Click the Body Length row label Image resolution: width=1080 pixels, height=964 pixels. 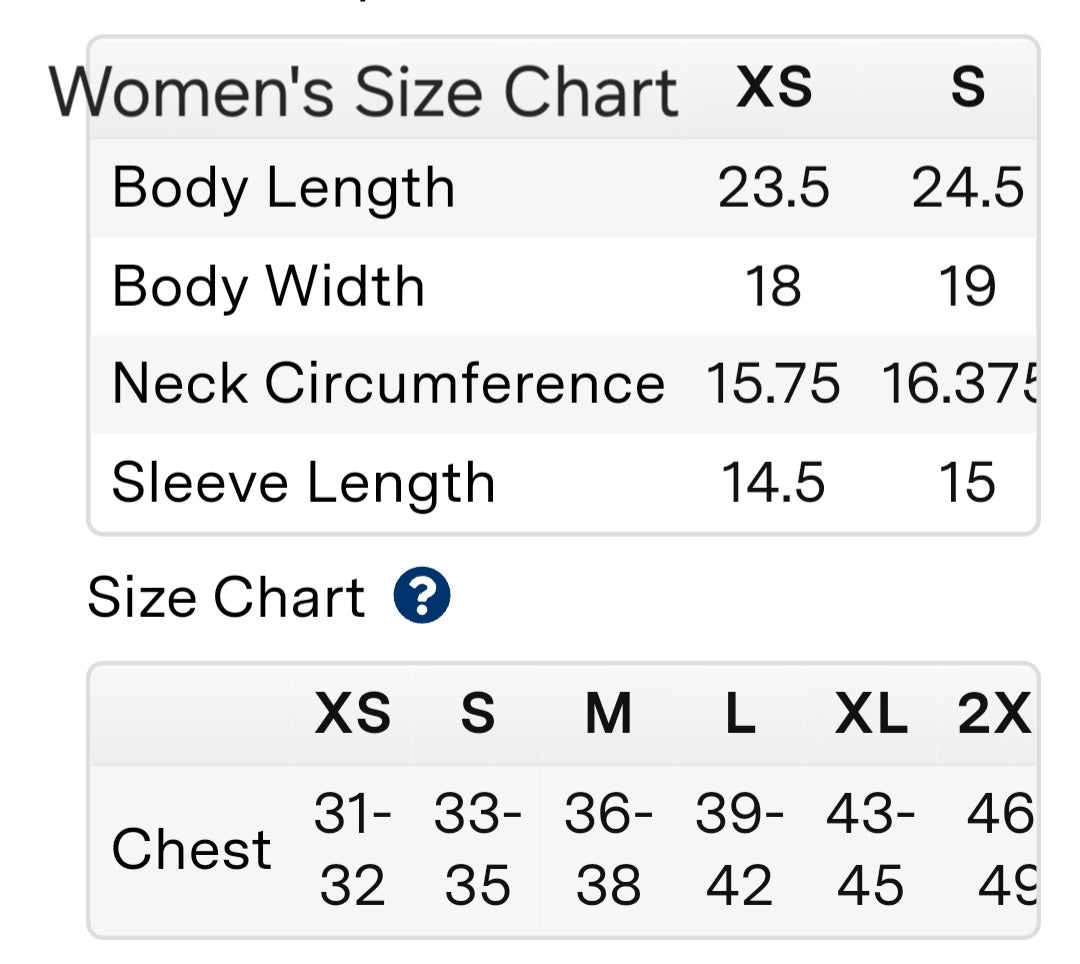tap(283, 189)
